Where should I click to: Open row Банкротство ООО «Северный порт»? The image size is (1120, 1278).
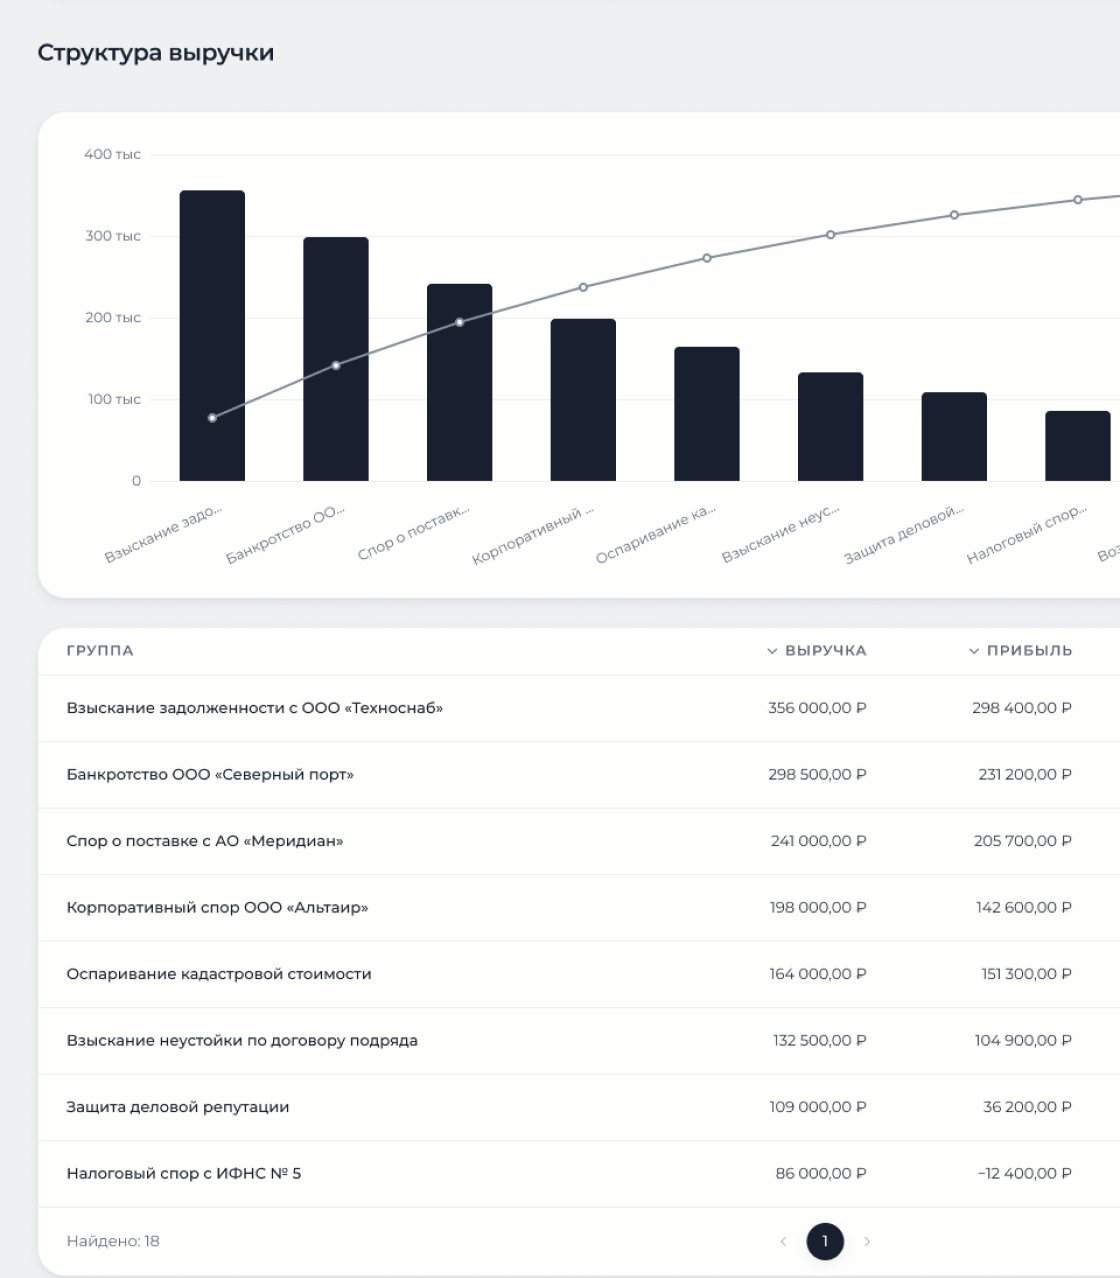pyautogui.click(x=579, y=775)
